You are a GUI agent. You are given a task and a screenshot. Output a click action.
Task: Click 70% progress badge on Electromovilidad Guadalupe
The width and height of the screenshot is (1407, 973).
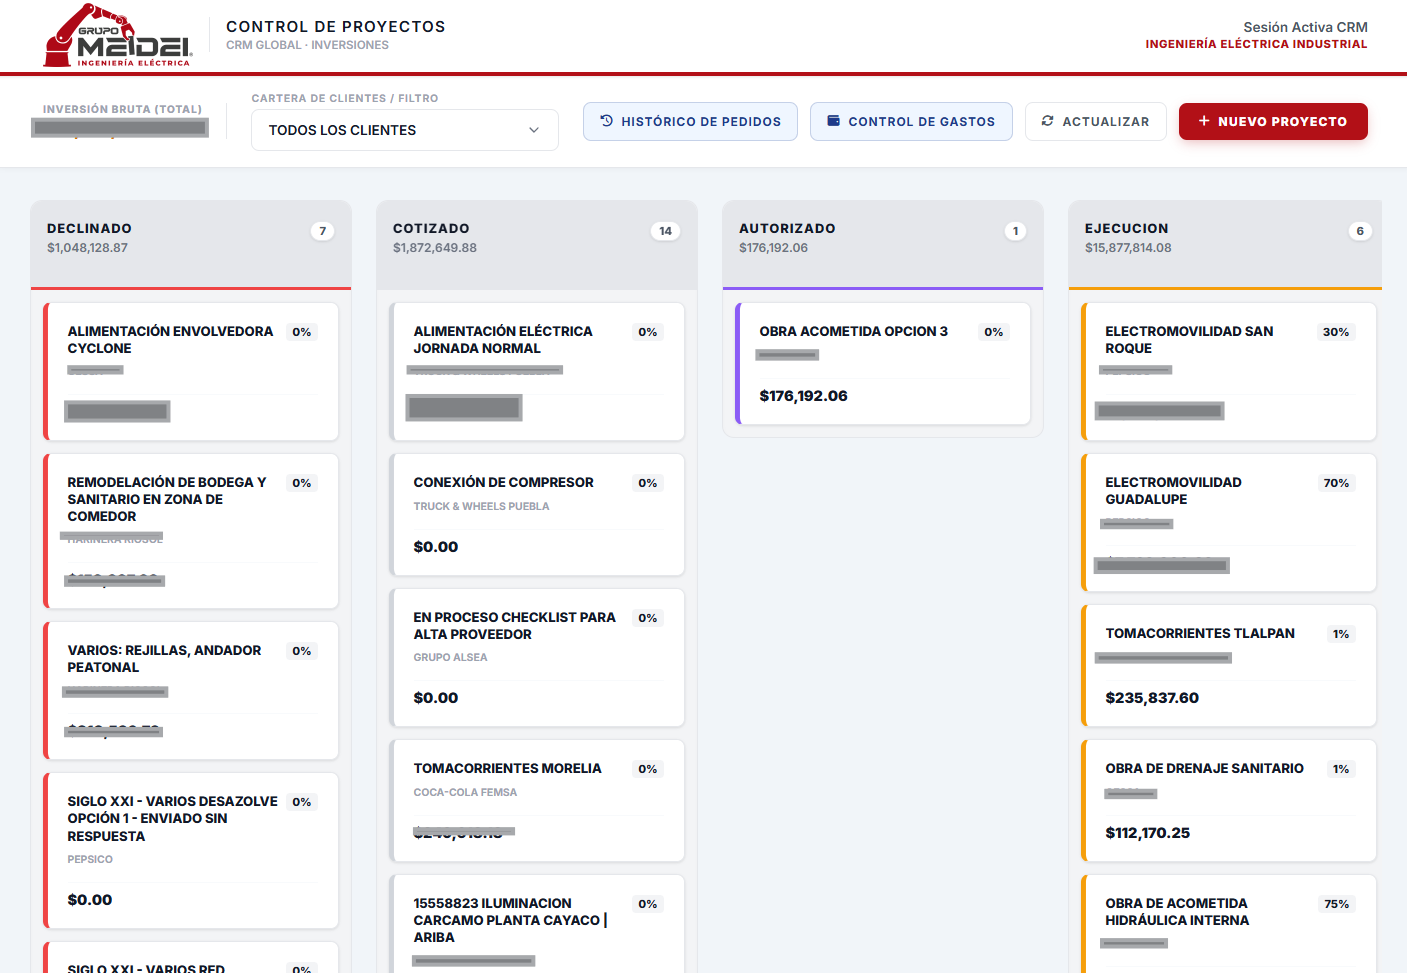1336,483
